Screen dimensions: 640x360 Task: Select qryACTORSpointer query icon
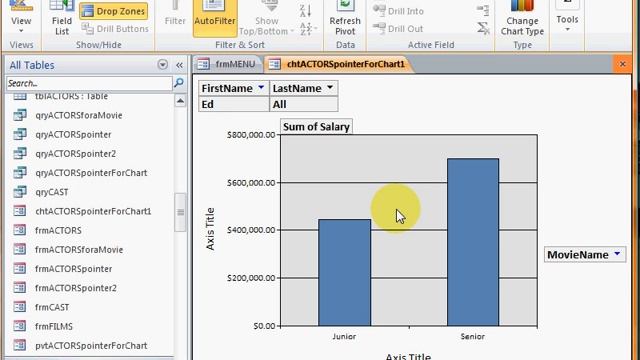coord(20,134)
